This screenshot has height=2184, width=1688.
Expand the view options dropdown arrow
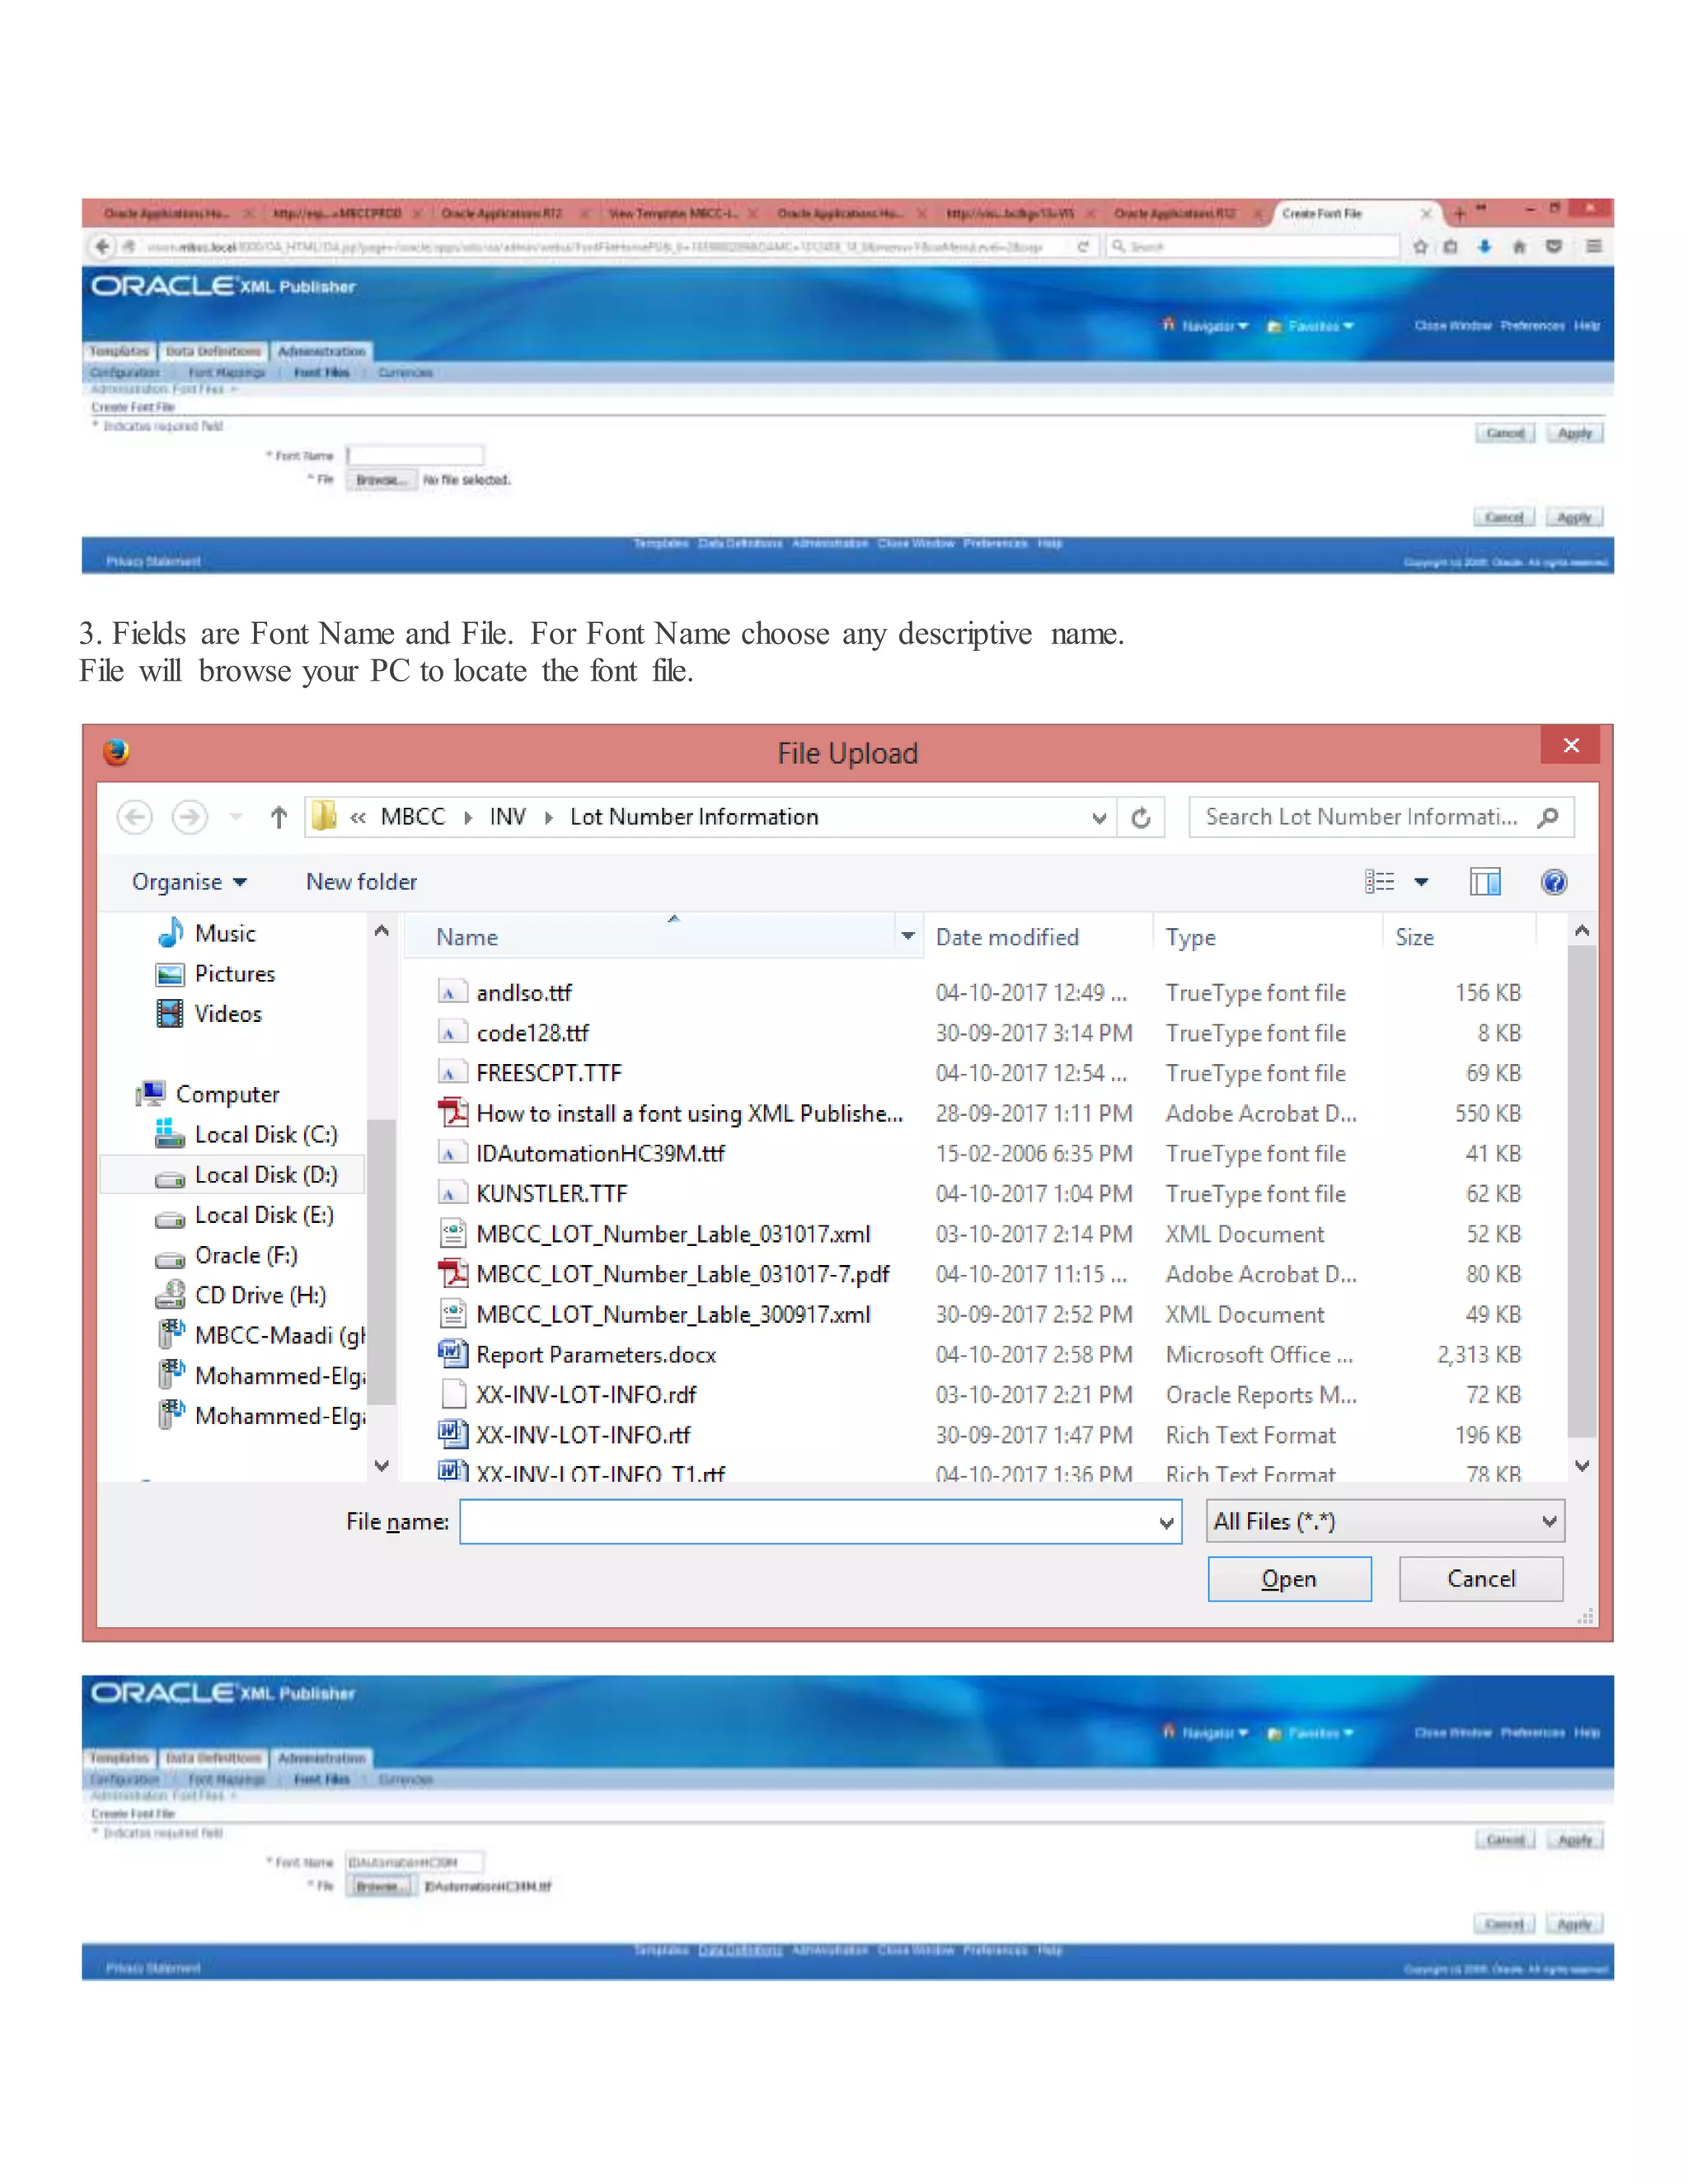(x=1421, y=881)
